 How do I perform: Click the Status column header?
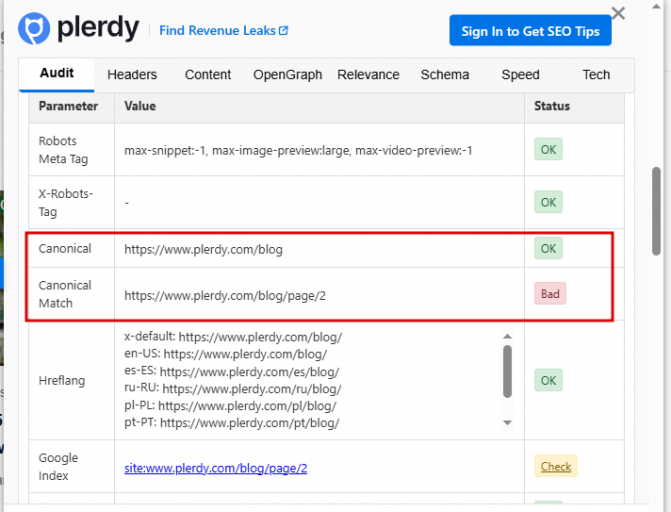point(552,106)
